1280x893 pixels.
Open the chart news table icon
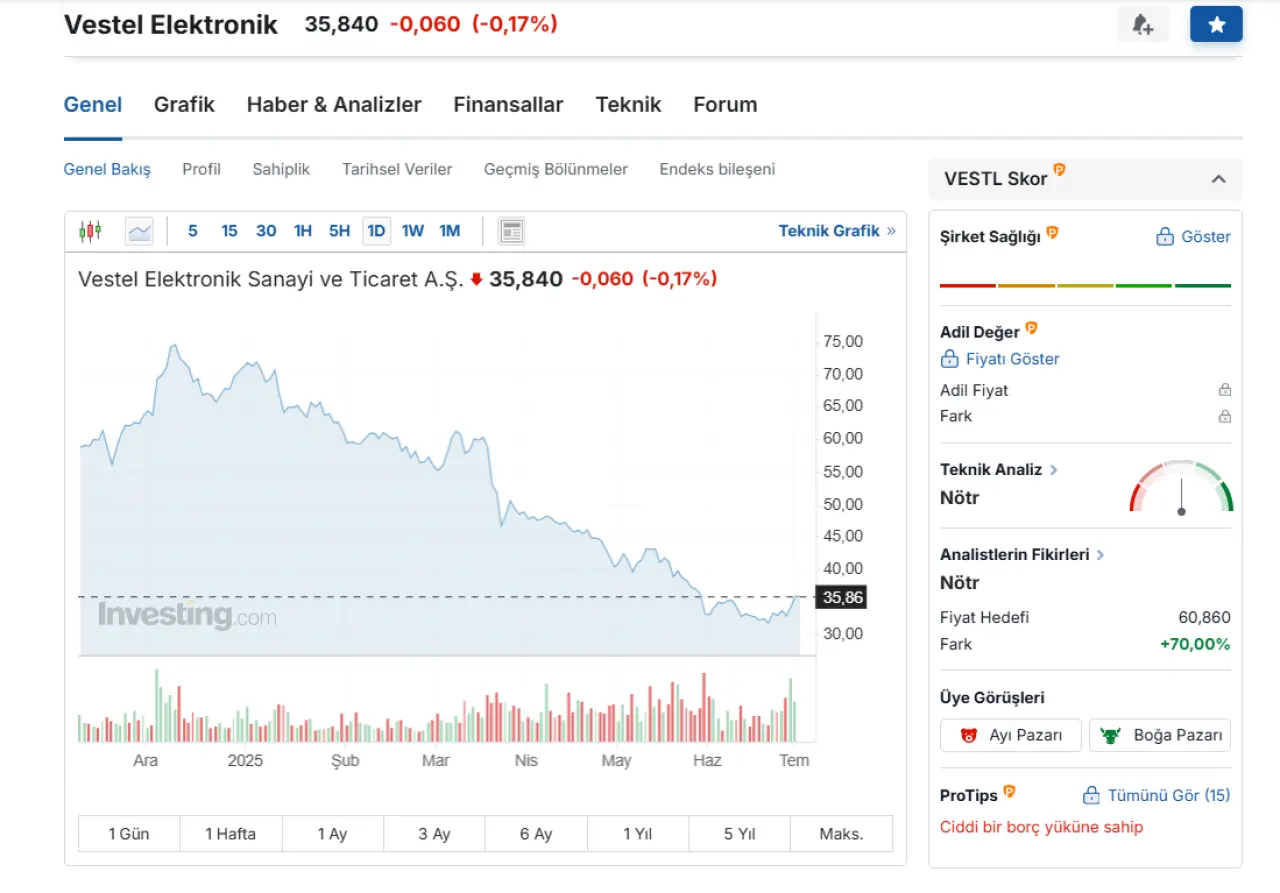[x=511, y=231]
